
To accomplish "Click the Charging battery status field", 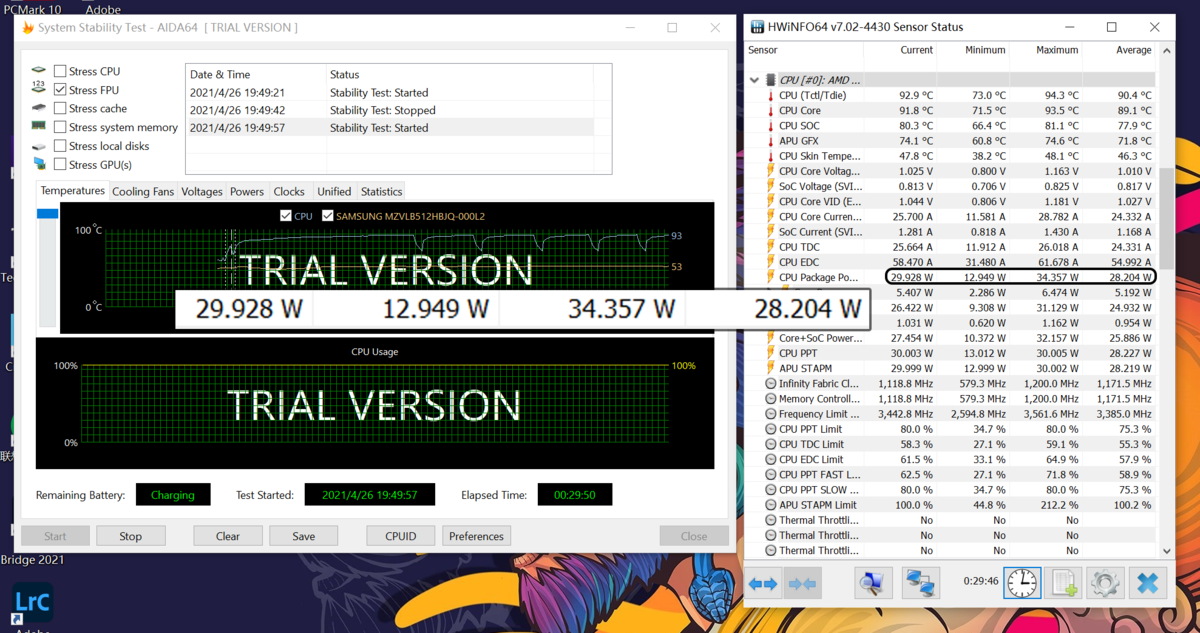I will pos(173,495).
